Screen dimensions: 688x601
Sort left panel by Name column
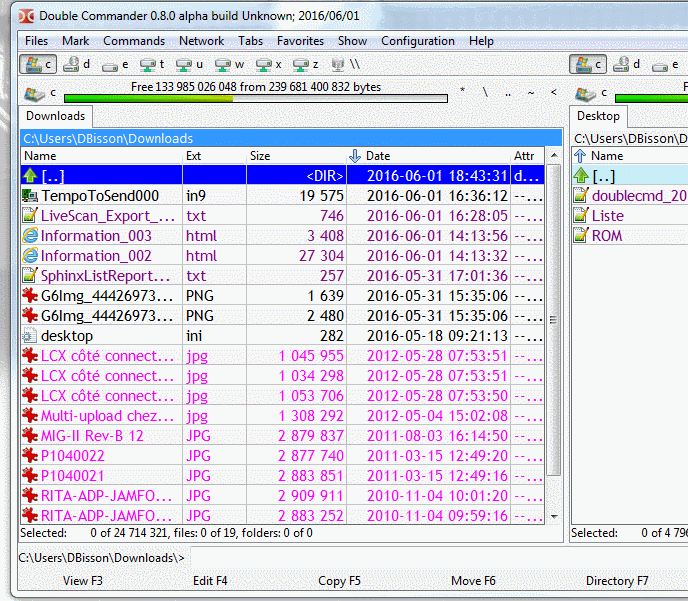tap(101, 156)
